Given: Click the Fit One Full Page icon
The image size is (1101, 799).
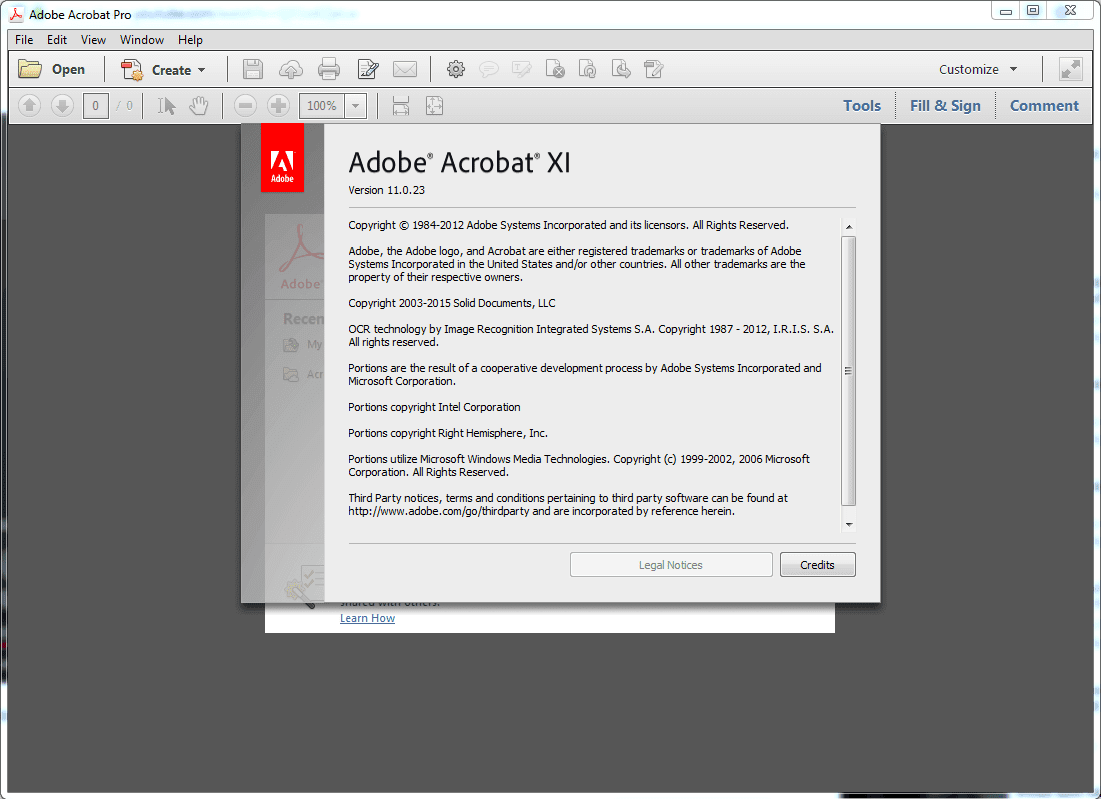Looking at the screenshot, I should coord(435,106).
